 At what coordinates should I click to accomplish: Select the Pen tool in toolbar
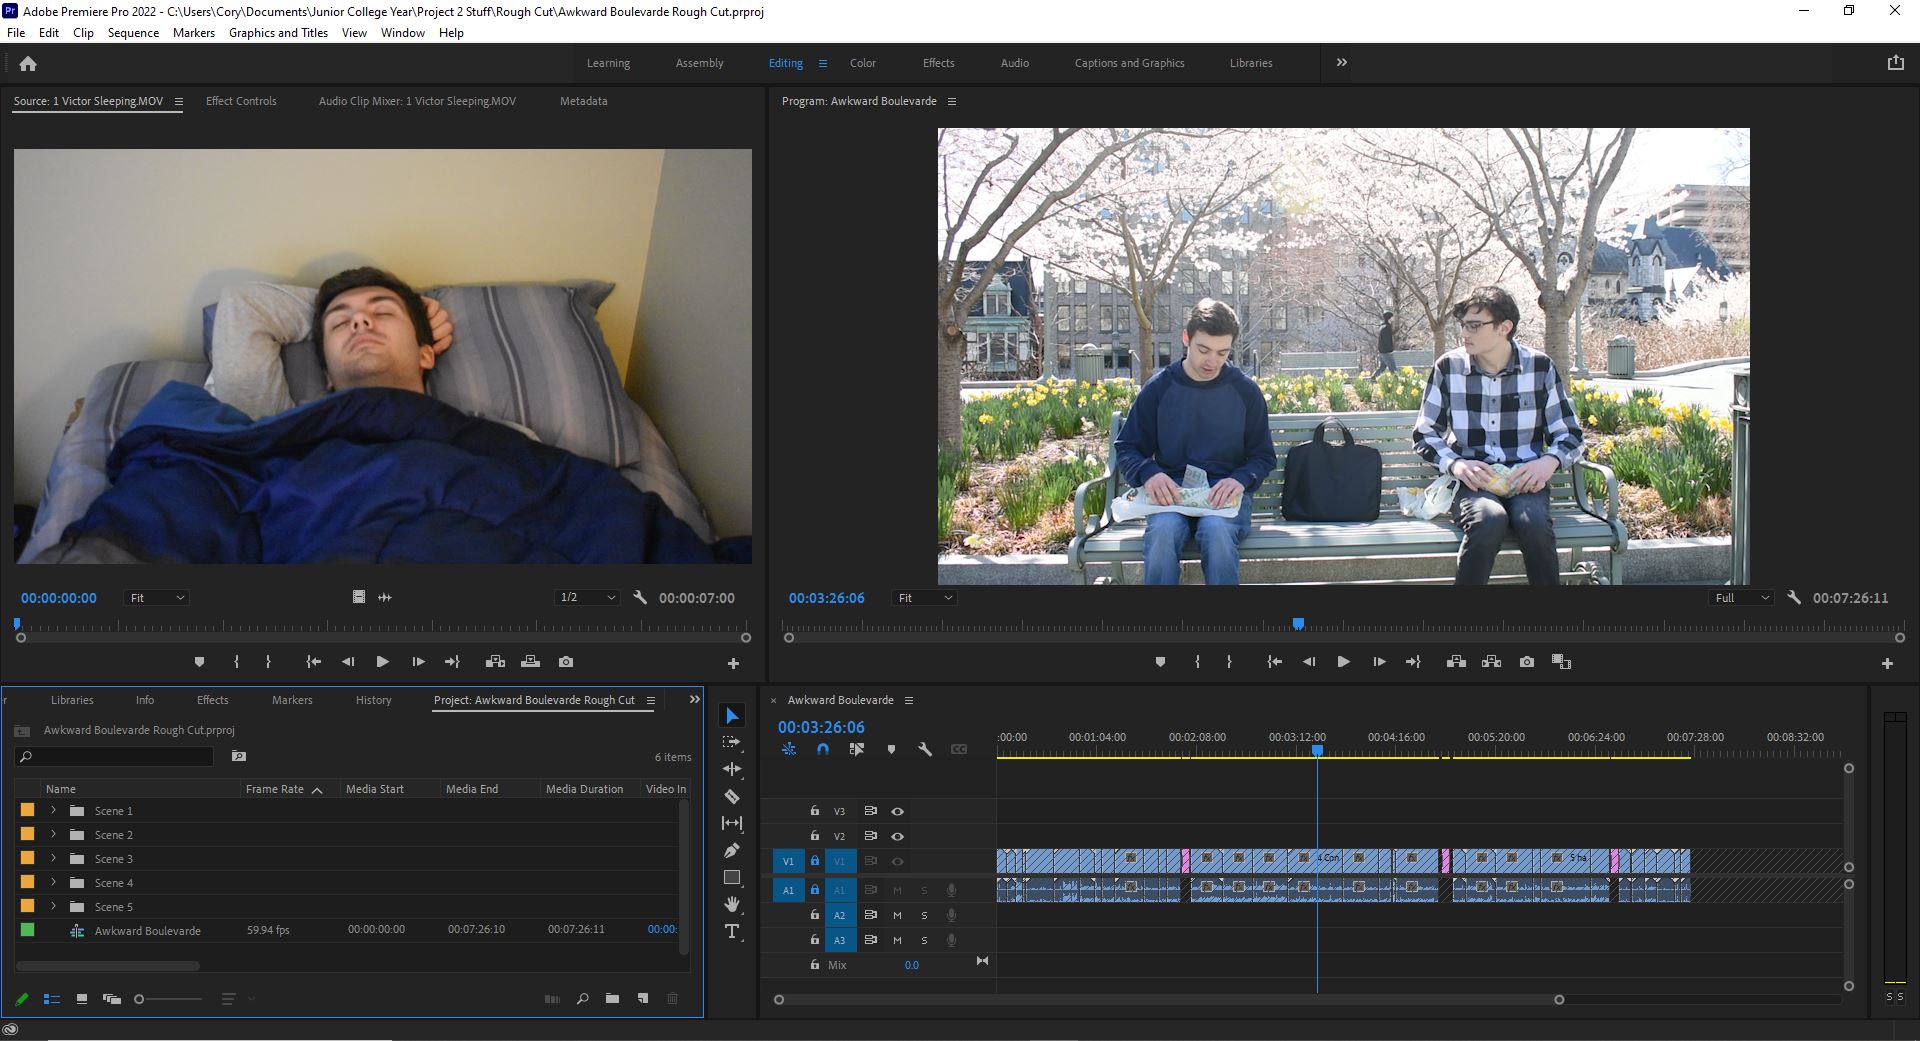click(x=732, y=851)
